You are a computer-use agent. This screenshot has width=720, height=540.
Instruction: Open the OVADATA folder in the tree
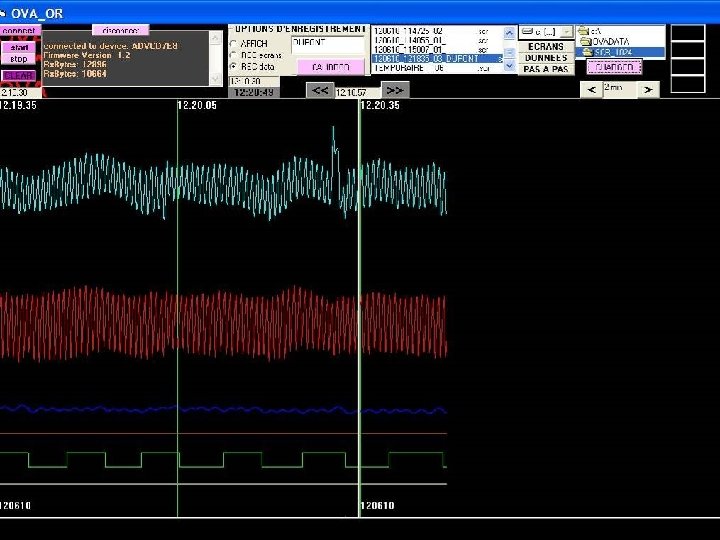click(610, 42)
